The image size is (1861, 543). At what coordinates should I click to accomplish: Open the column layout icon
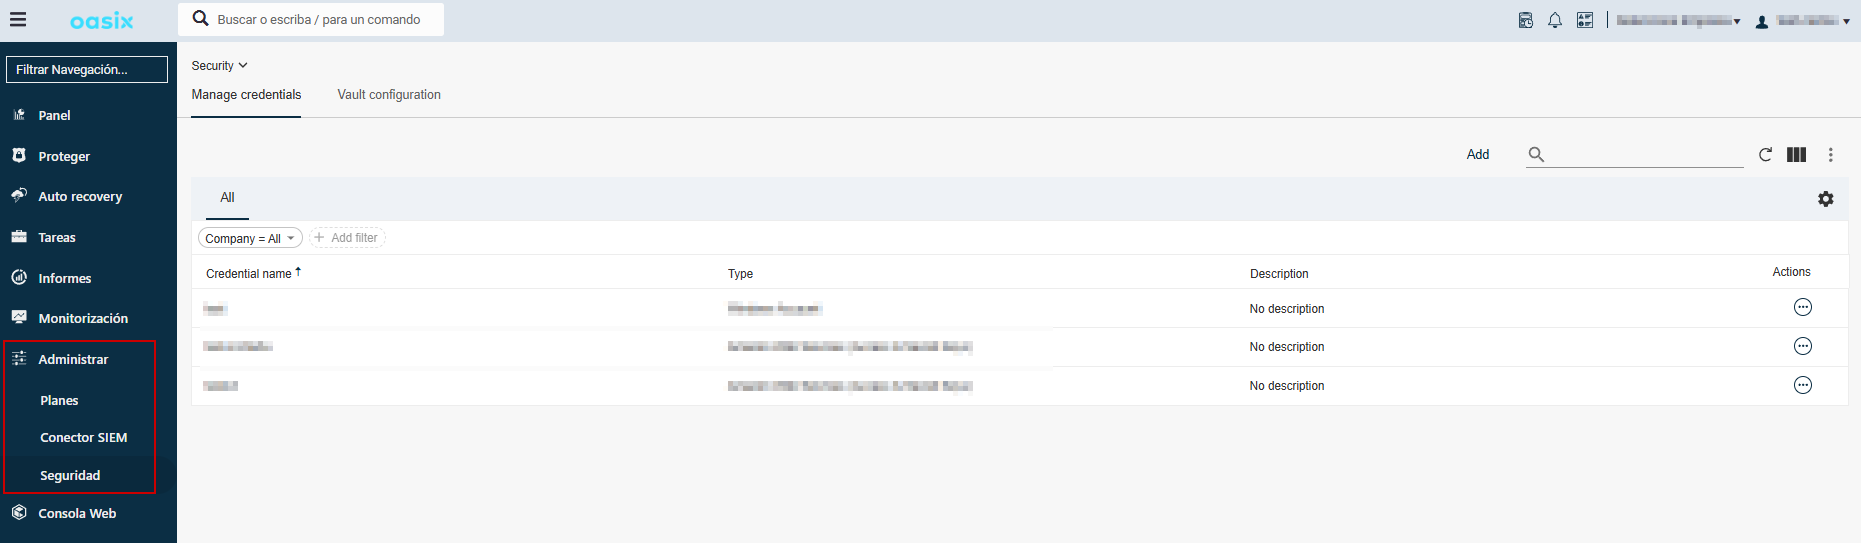click(x=1796, y=154)
